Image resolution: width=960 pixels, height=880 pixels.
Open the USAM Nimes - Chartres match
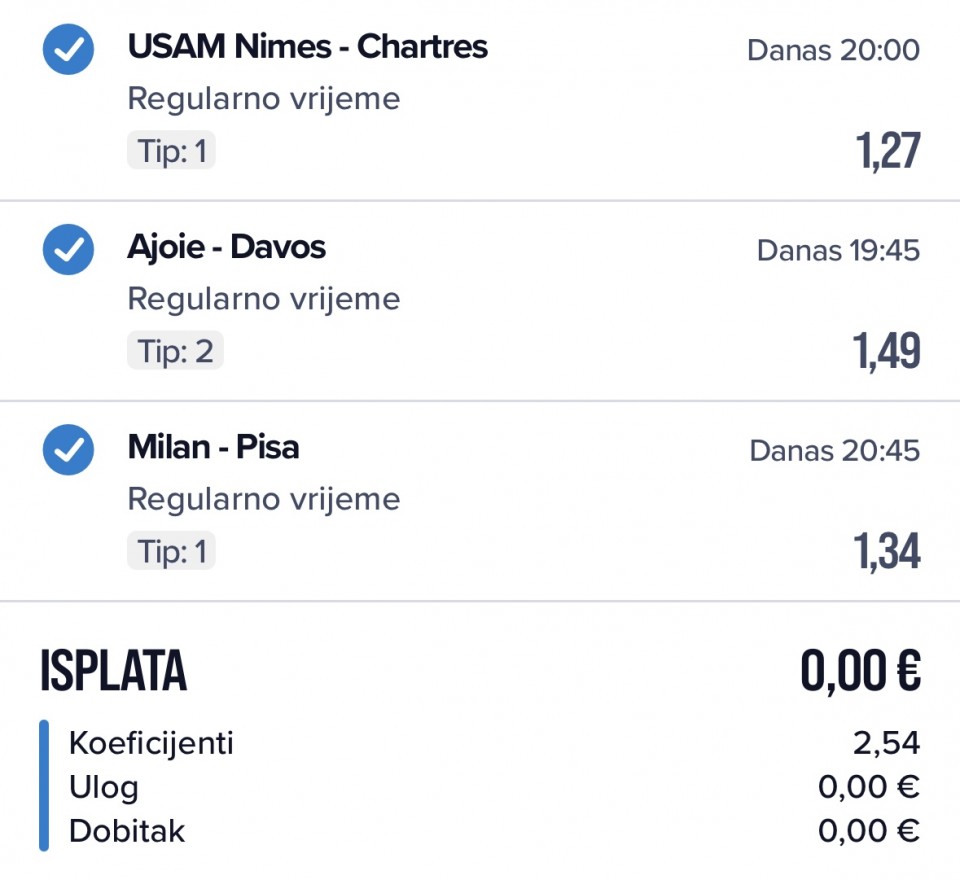[x=307, y=47]
